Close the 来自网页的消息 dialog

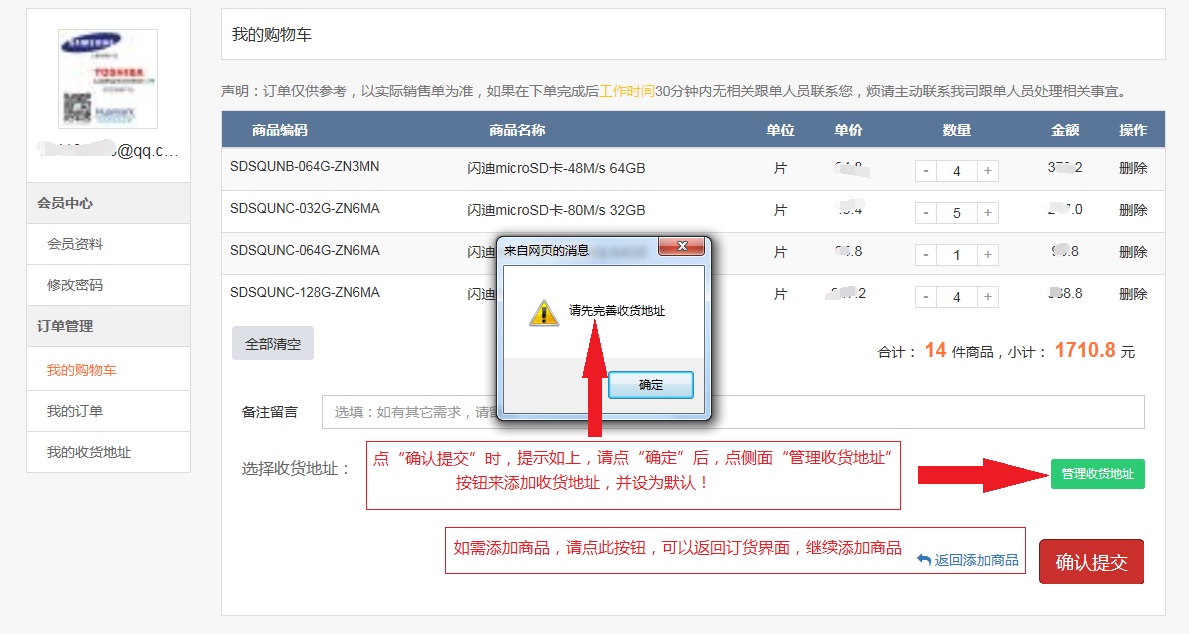point(682,246)
